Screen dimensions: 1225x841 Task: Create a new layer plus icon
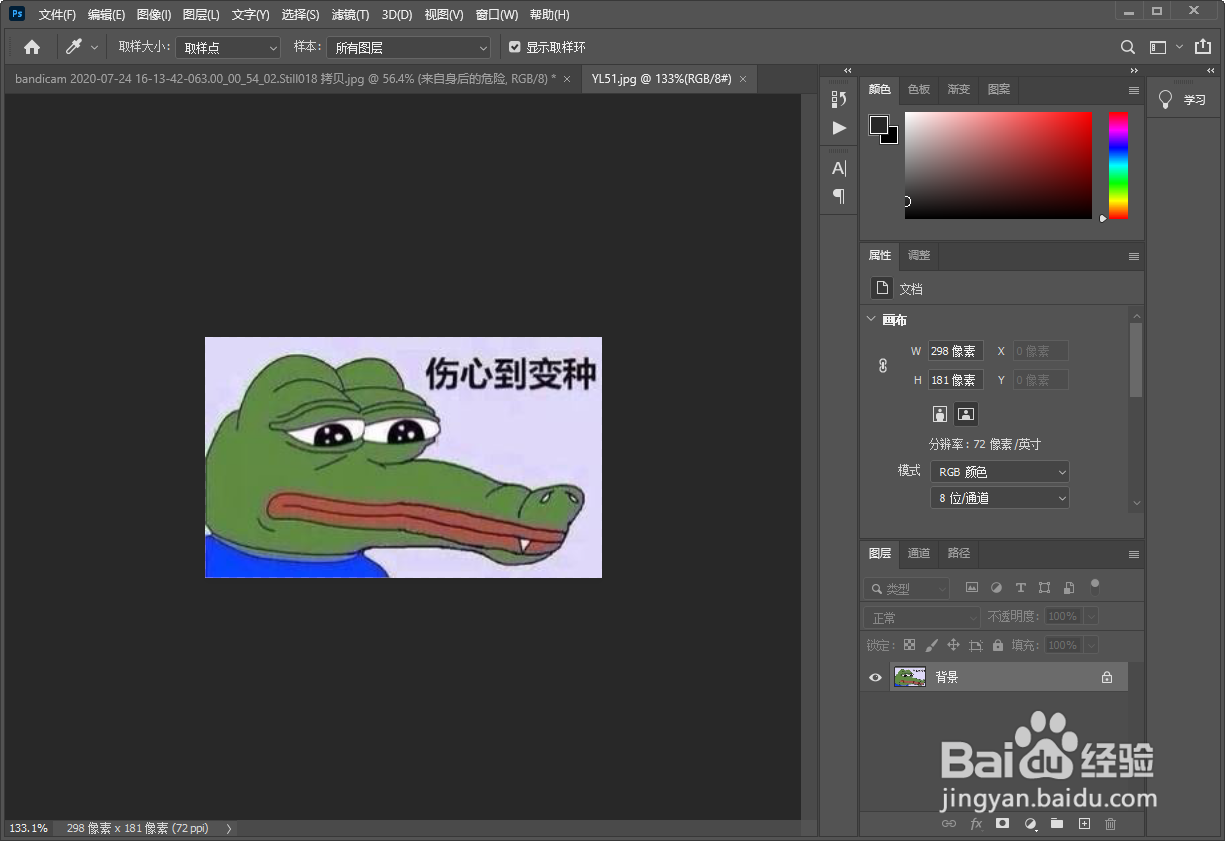pos(1084,823)
